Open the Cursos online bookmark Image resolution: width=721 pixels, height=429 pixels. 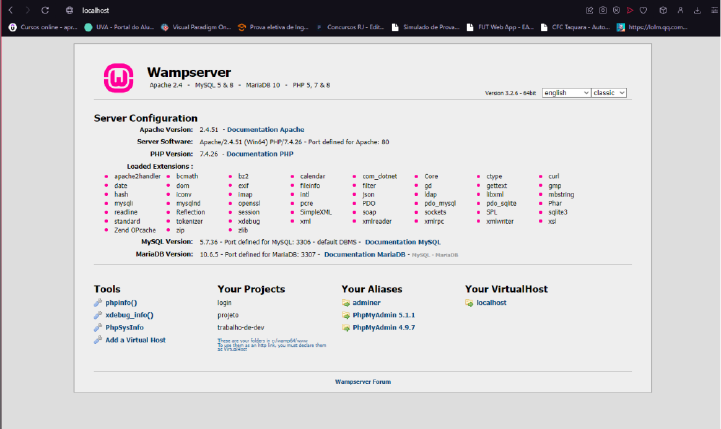(x=43, y=27)
